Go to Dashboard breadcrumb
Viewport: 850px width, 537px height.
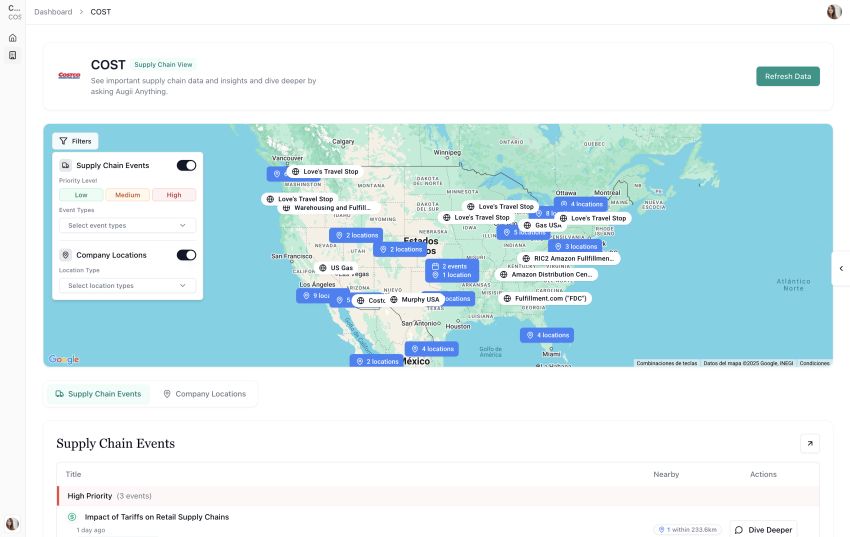pos(53,12)
